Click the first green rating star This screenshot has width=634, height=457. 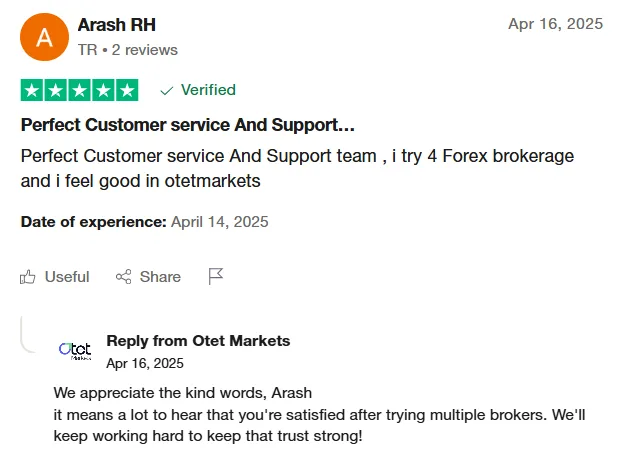pos(32,90)
